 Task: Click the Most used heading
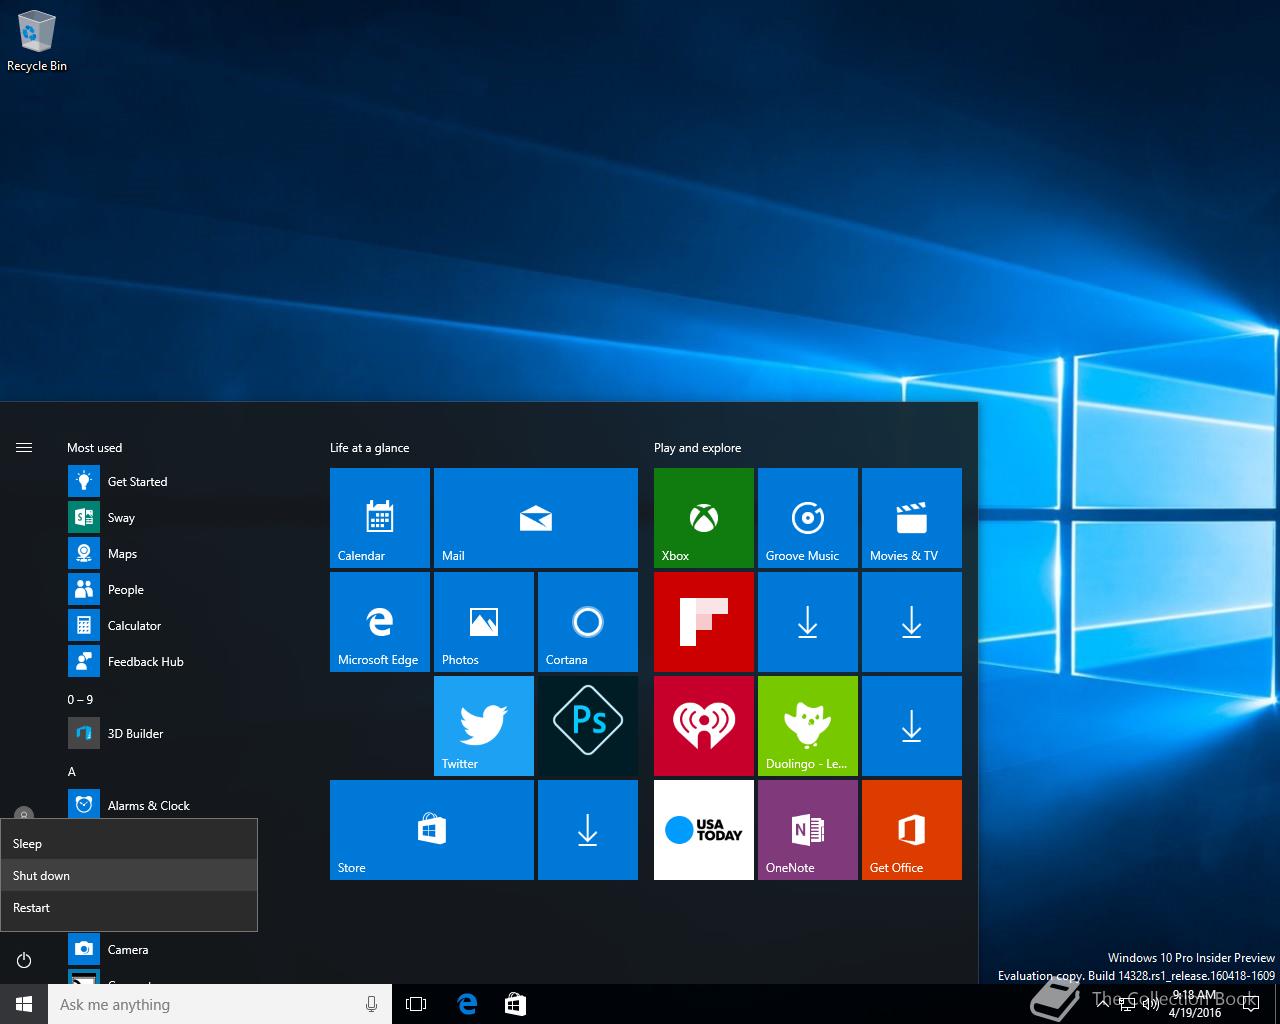tap(94, 448)
